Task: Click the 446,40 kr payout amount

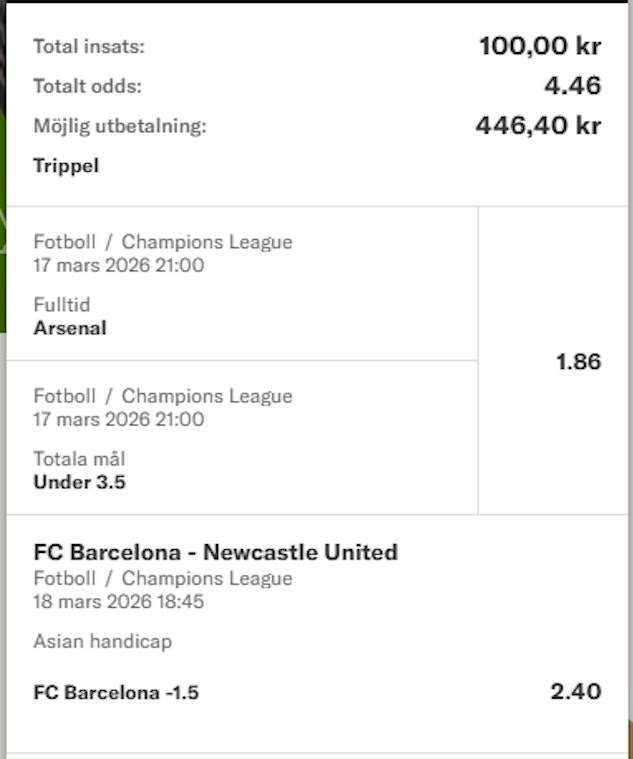Action: [x=538, y=126]
